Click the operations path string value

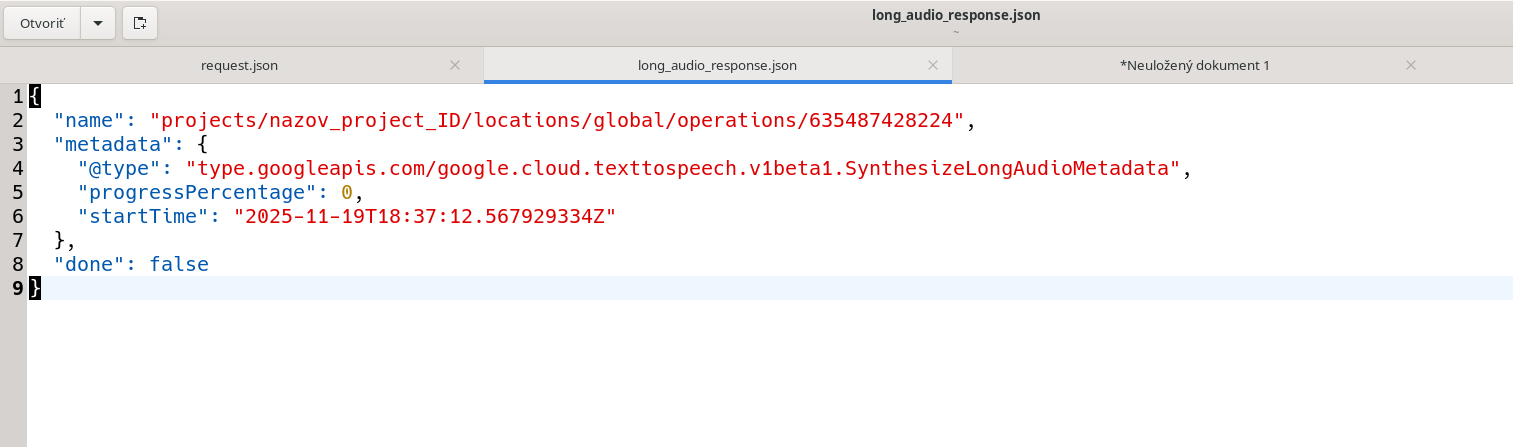557,121
